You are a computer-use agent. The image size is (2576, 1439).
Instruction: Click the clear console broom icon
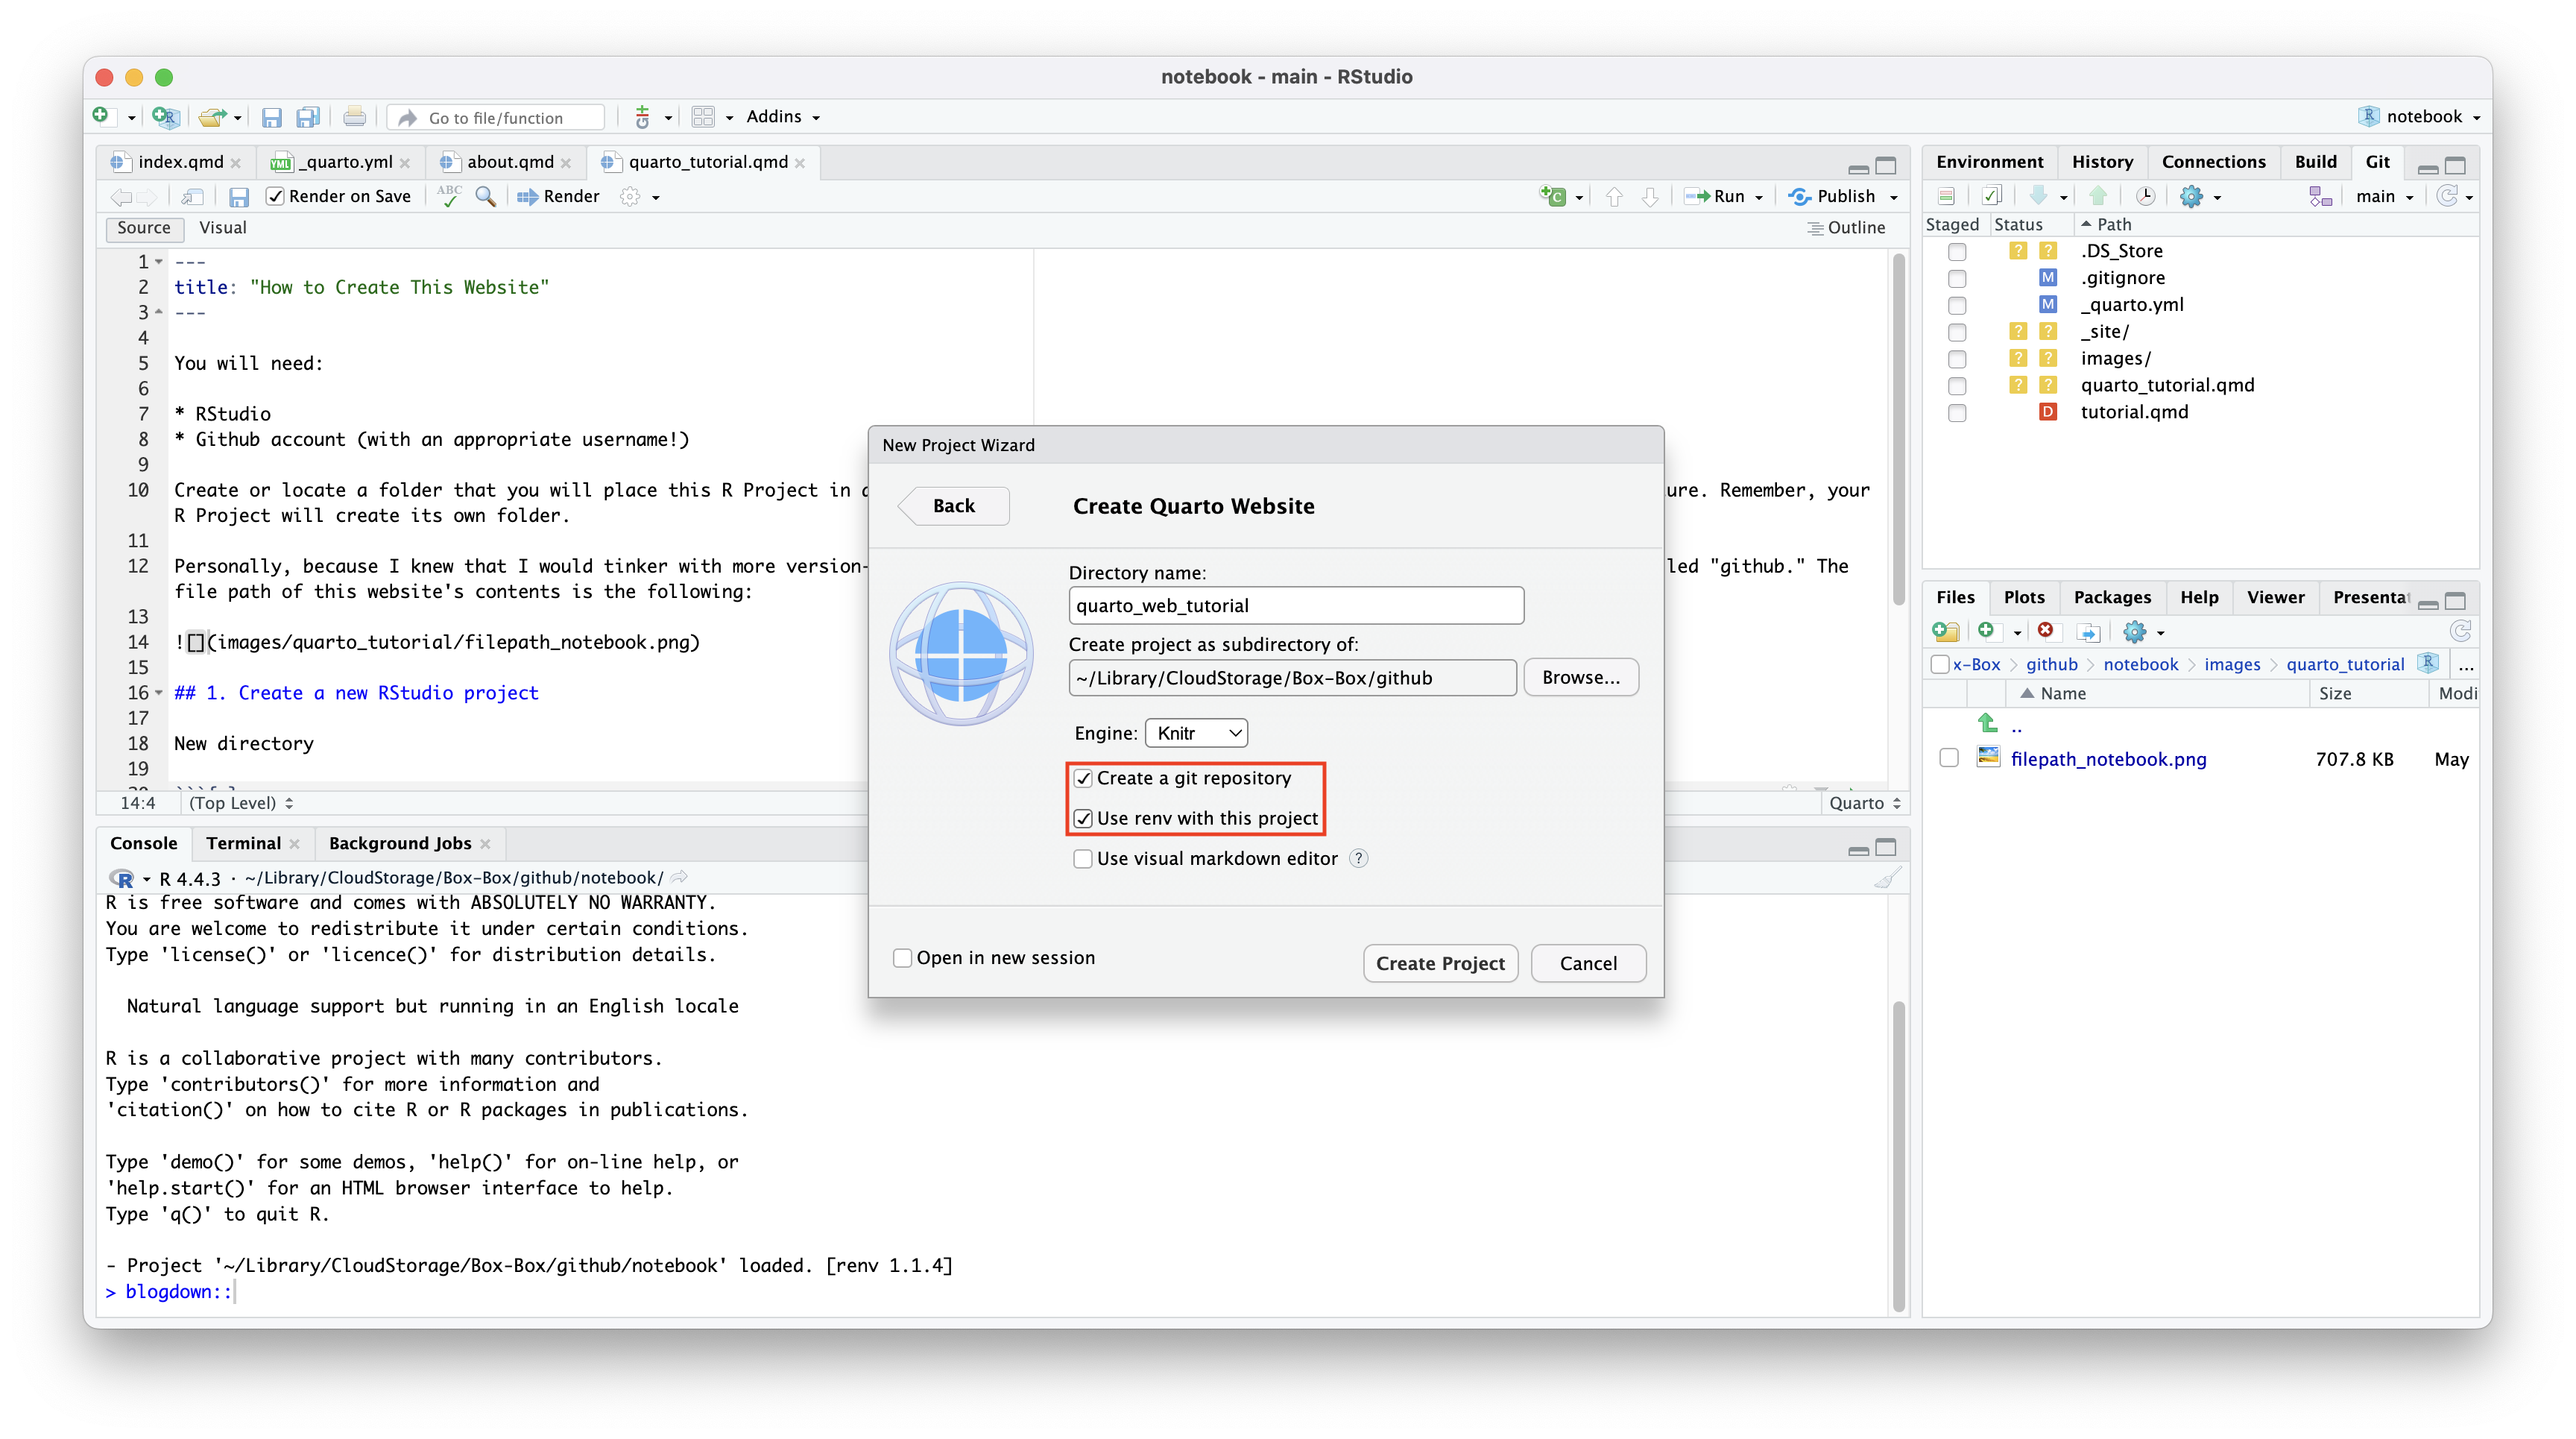pyautogui.click(x=1886, y=878)
